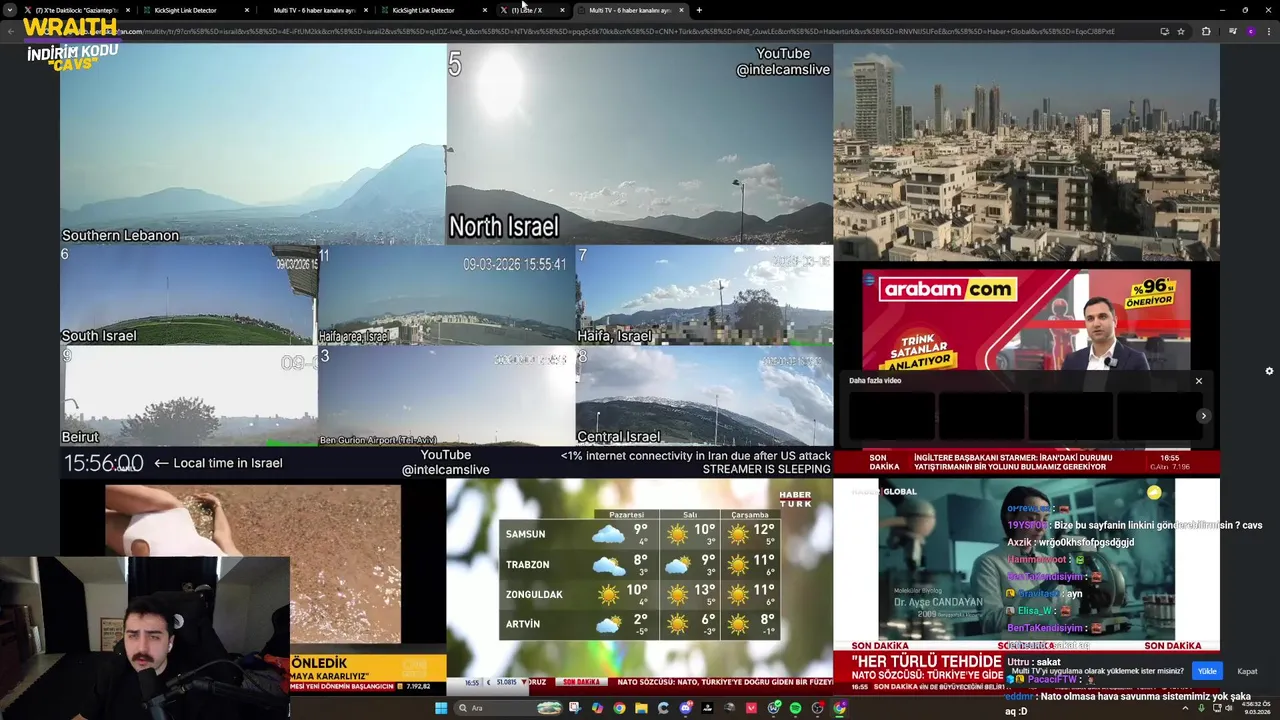Dismiss the install prompt with Kapat
This screenshot has width=1280, height=720.
pyautogui.click(x=1247, y=671)
